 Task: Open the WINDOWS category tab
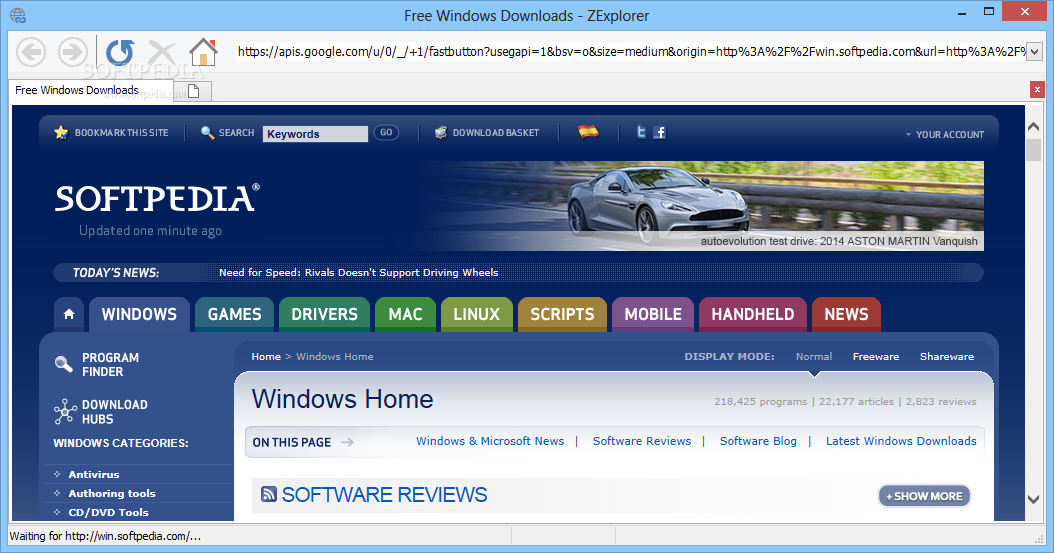(x=139, y=314)
